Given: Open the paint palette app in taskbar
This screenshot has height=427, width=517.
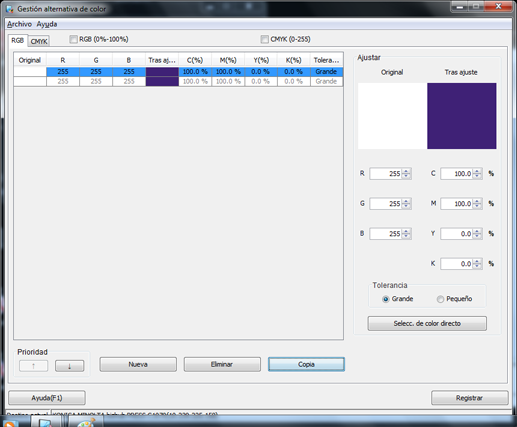Looking at the screenshot, I should coord(86,423).
